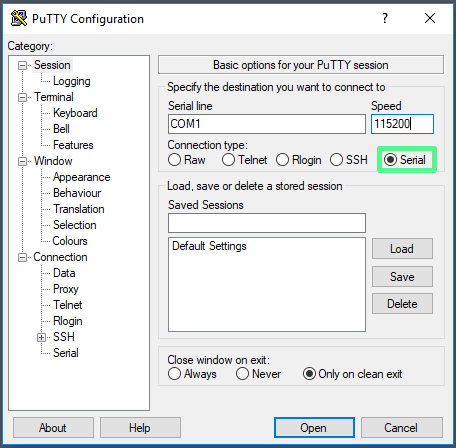The height and width of the screenshot is (448, 456).
Task: Click the Open button
Action: [314, 428]
